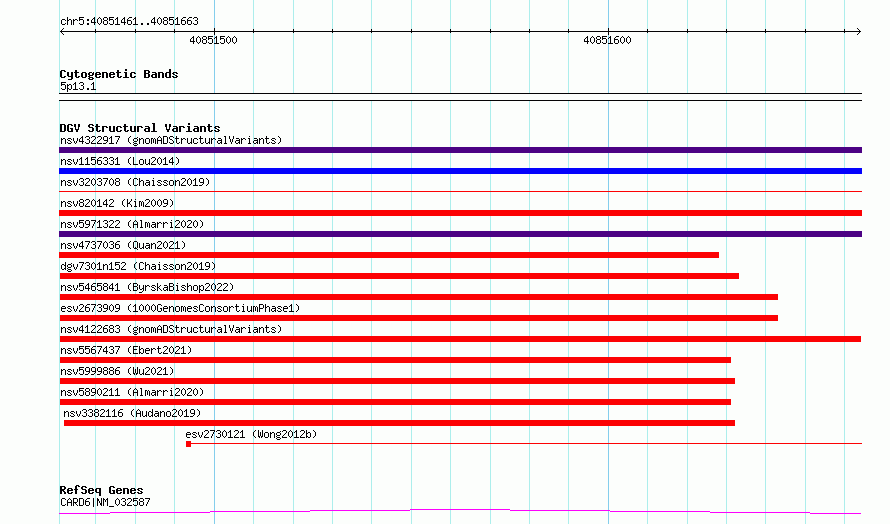The width and height of the screenshot is (890, 524).
Task: Open the nsv1156331 (Lou2014) label
Action: point(120,161)
